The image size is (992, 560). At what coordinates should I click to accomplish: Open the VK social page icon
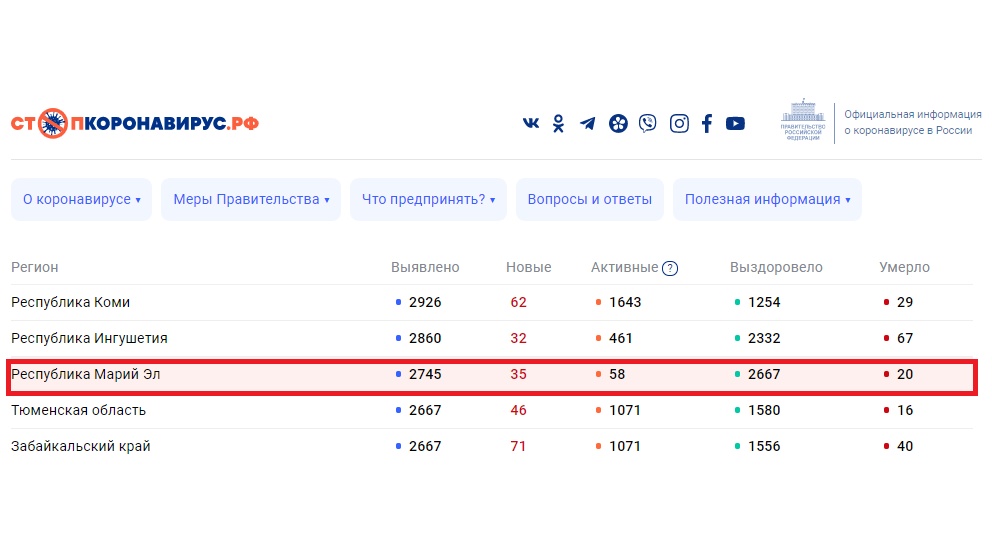[531, 124]
